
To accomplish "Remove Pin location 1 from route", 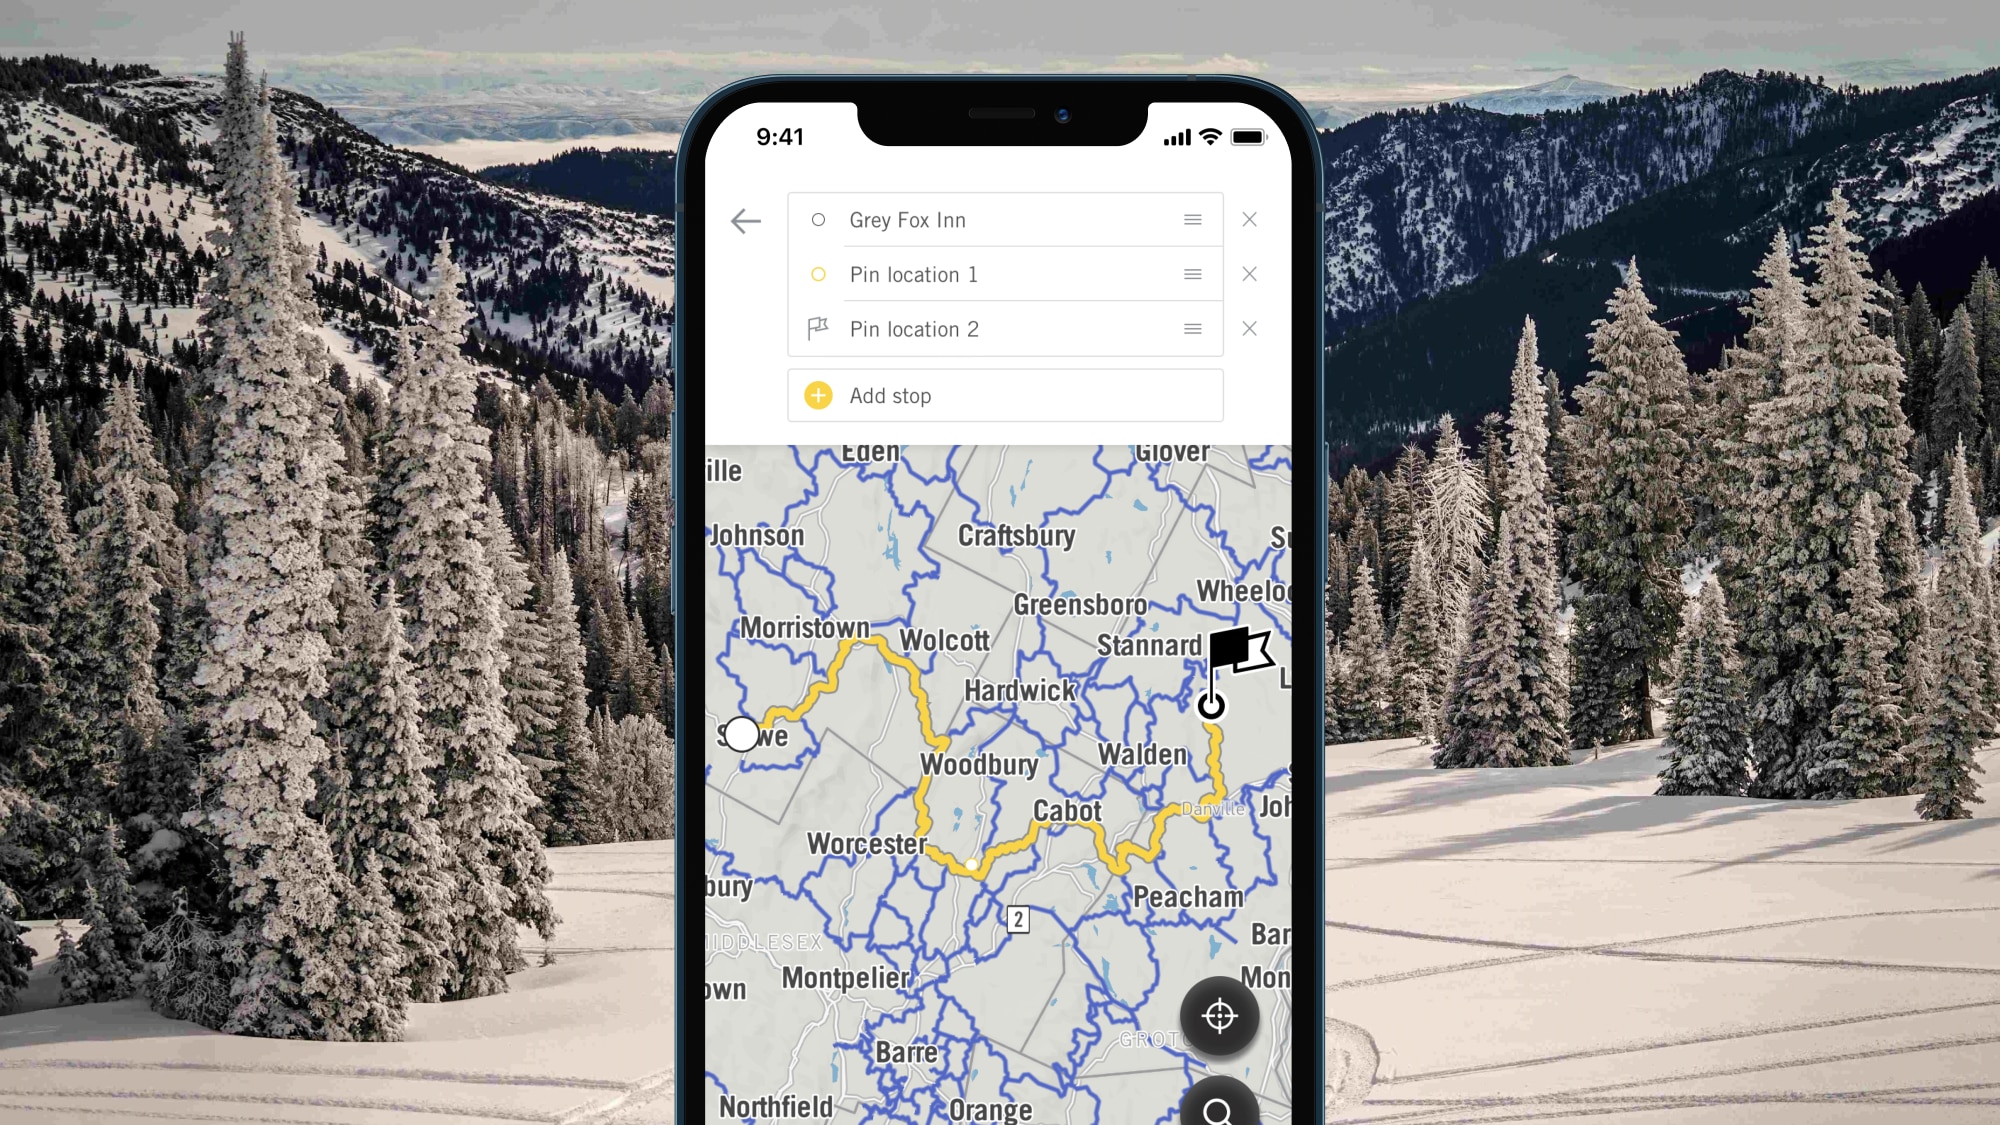I will pos(1249,273).
